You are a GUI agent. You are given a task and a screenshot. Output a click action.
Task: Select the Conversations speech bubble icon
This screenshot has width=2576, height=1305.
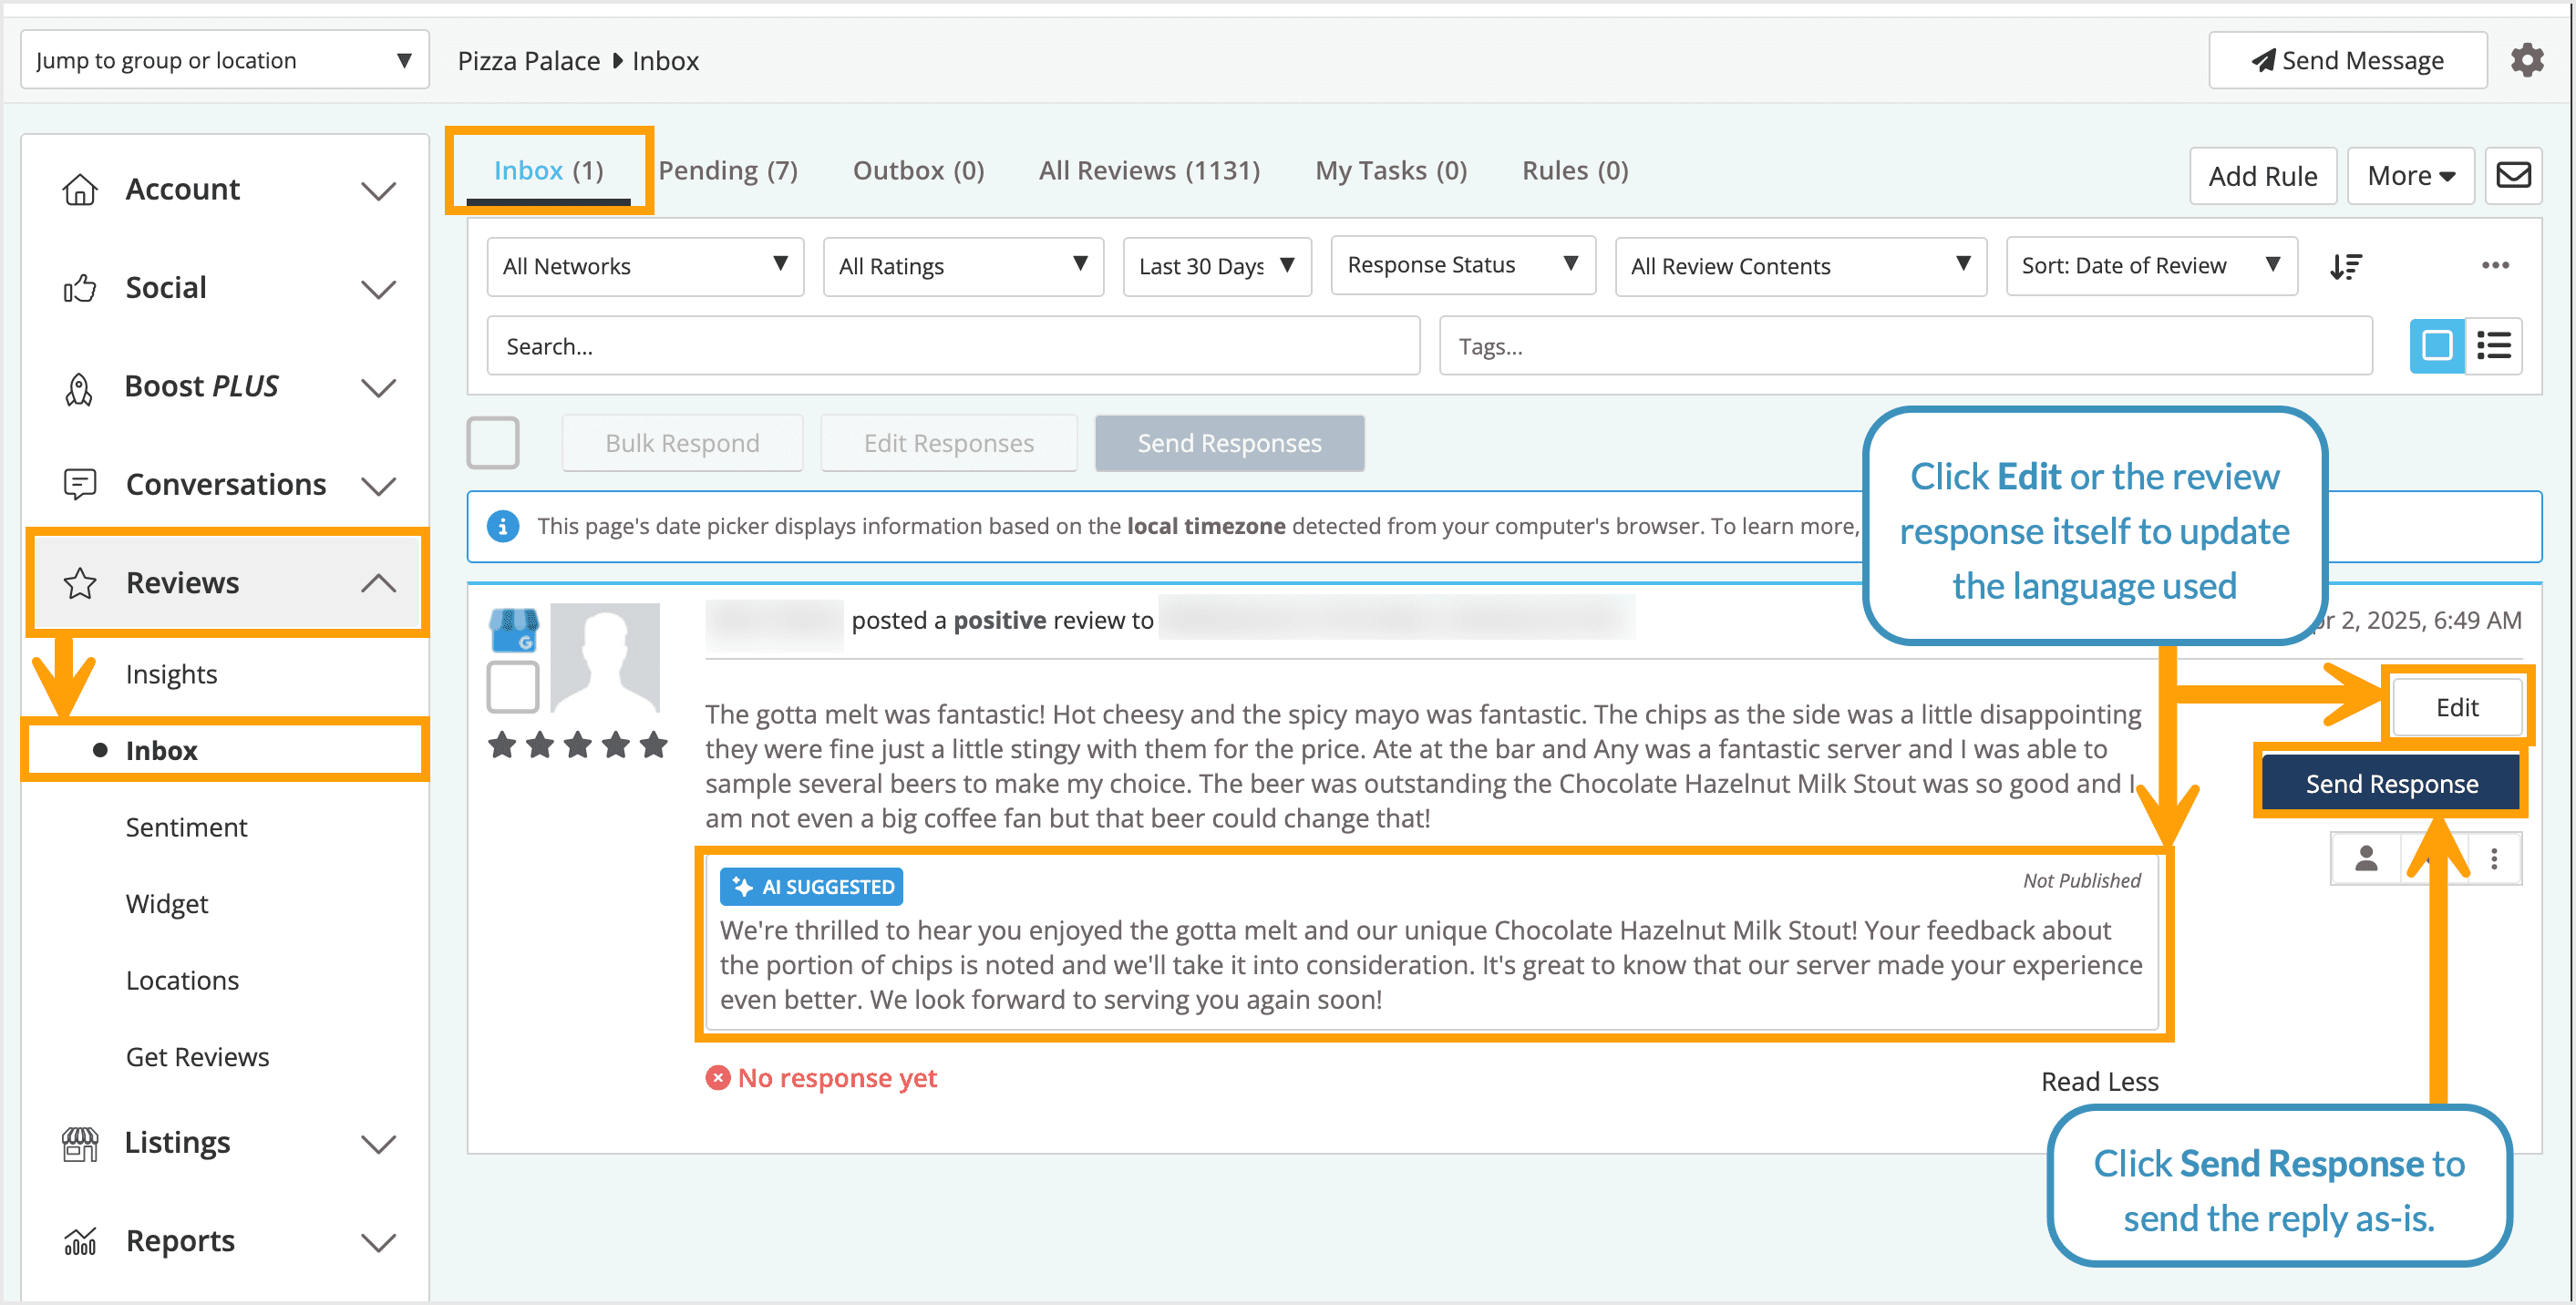[x=80, y=484]
